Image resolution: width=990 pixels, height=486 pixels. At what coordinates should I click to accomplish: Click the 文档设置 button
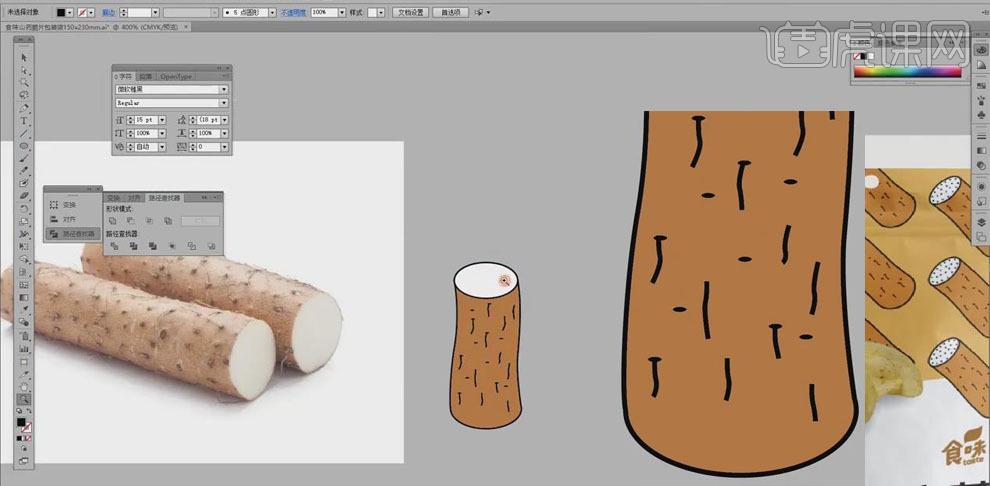[x=411, y=13]
